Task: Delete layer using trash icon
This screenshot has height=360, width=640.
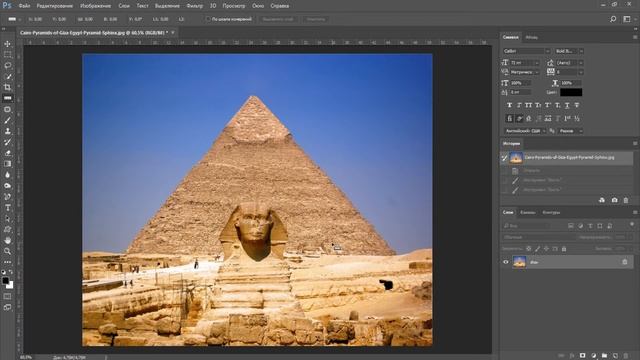Action: [626, 356]
